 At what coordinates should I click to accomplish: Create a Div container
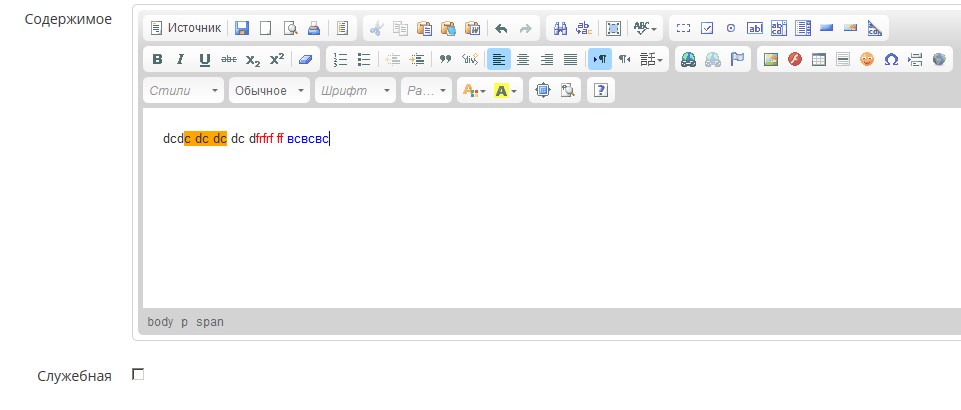pos(469,59)
